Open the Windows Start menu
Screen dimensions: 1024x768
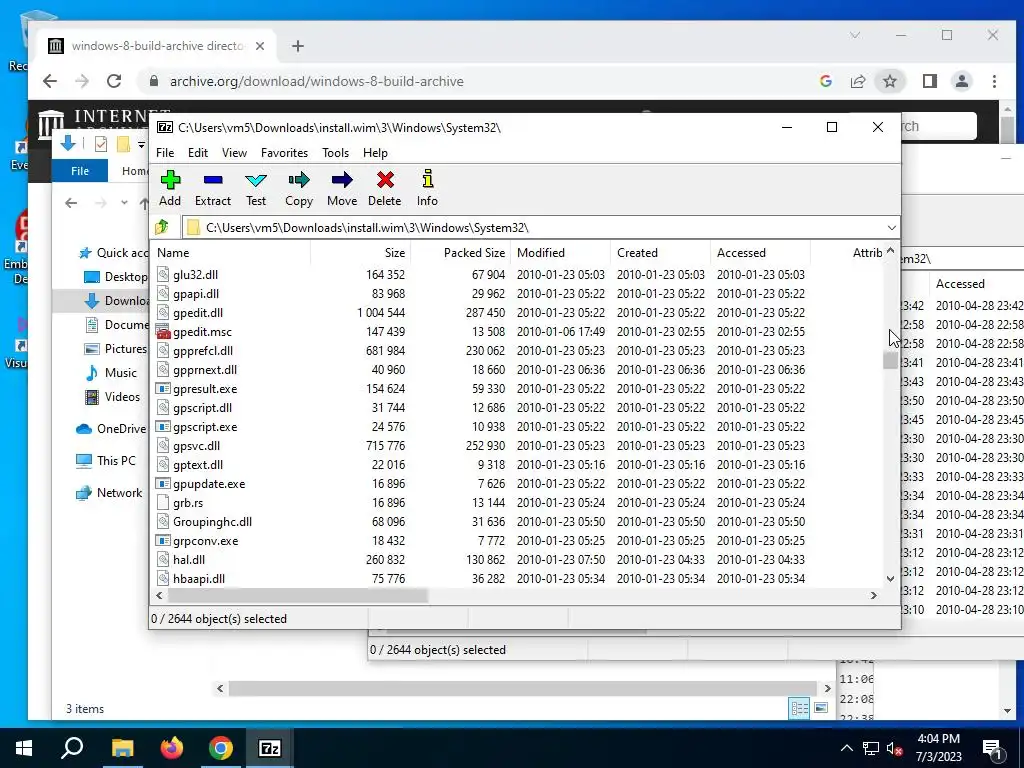point(24,748)
